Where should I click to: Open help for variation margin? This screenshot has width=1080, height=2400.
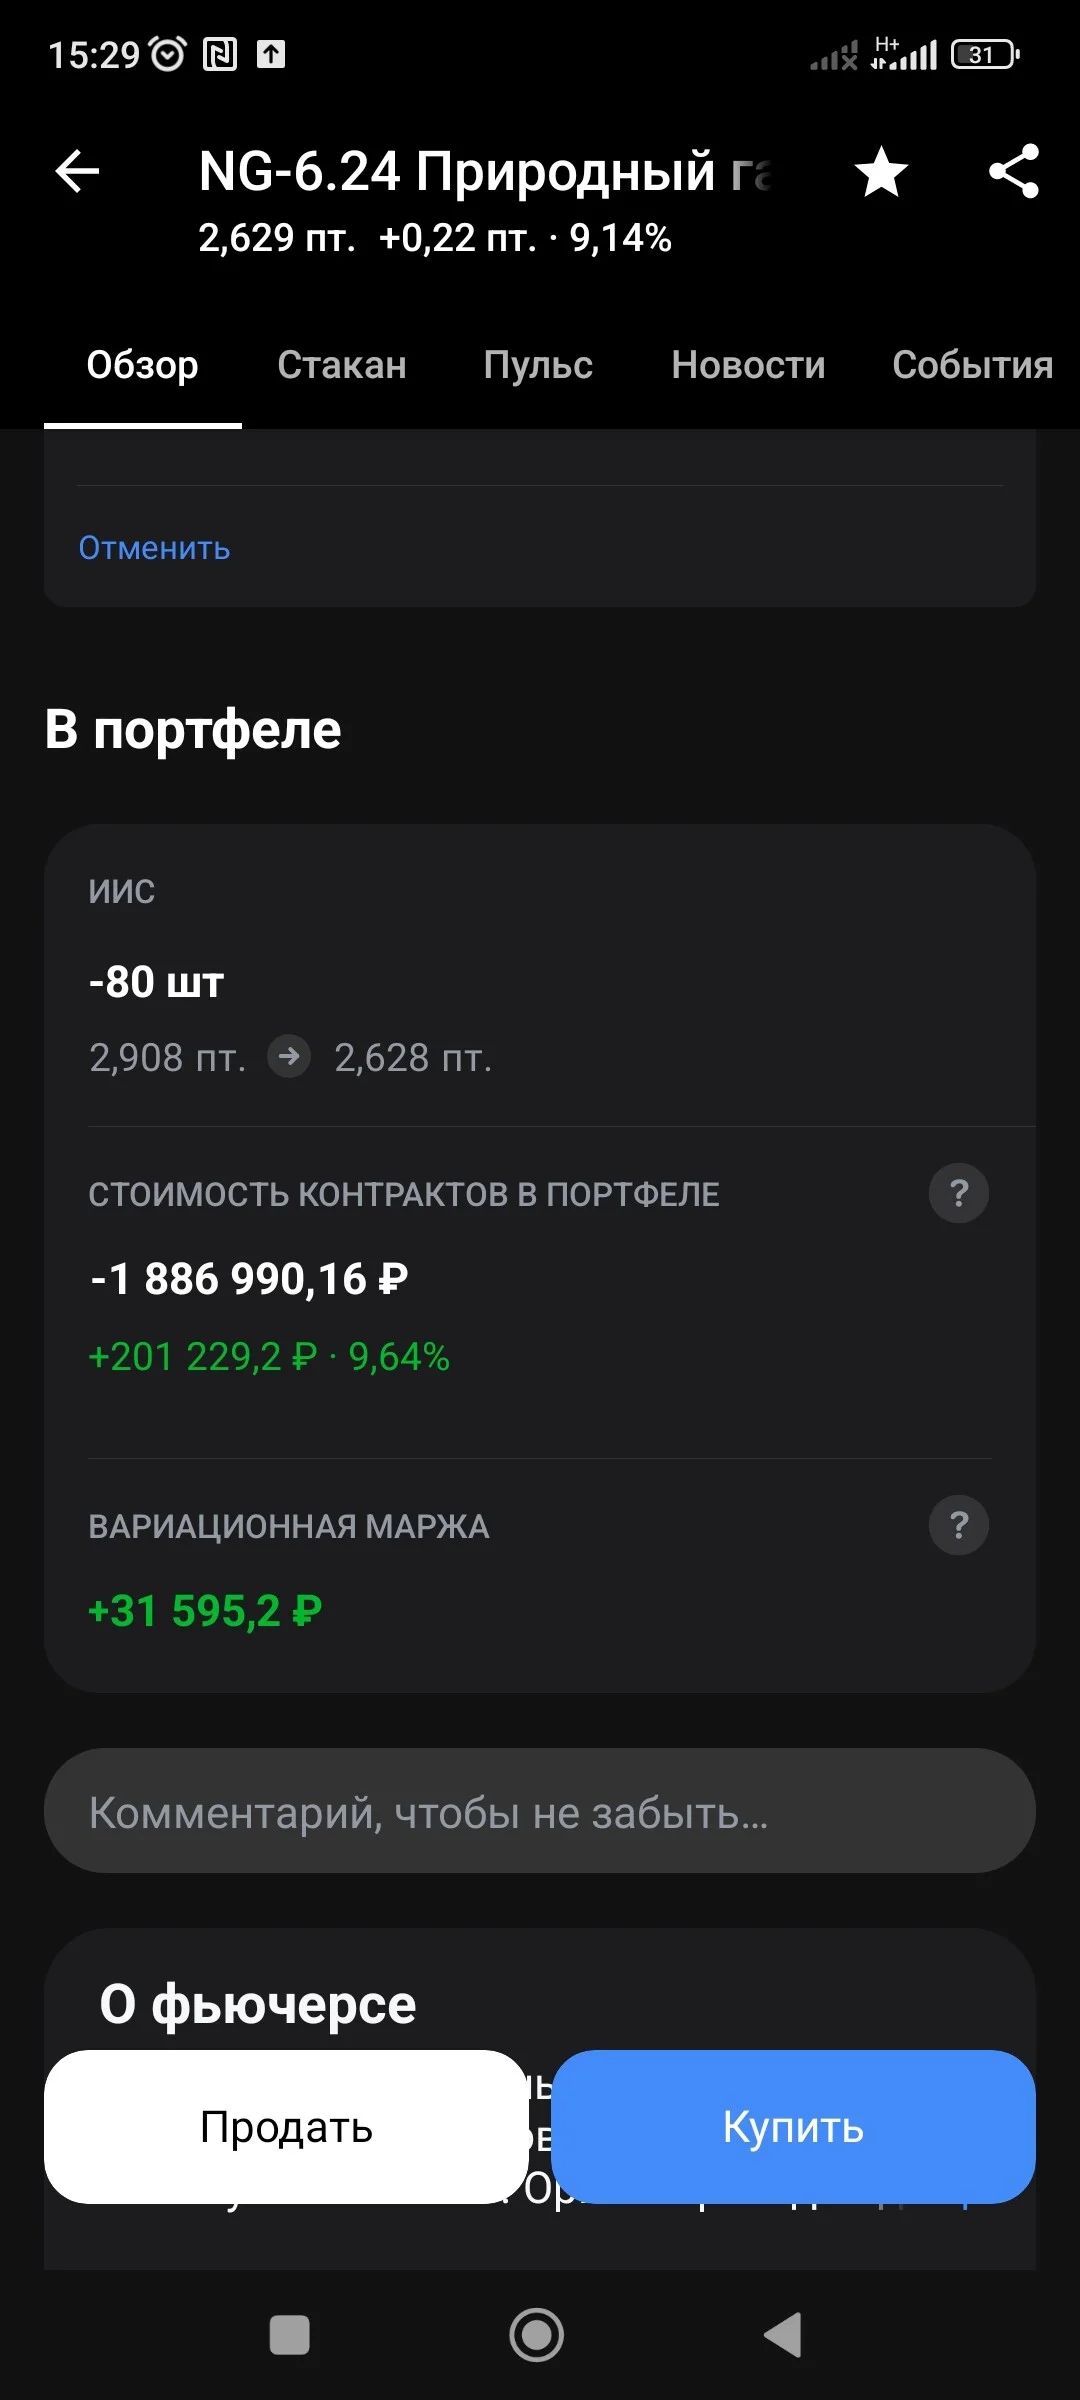[x=959, y=1525]
